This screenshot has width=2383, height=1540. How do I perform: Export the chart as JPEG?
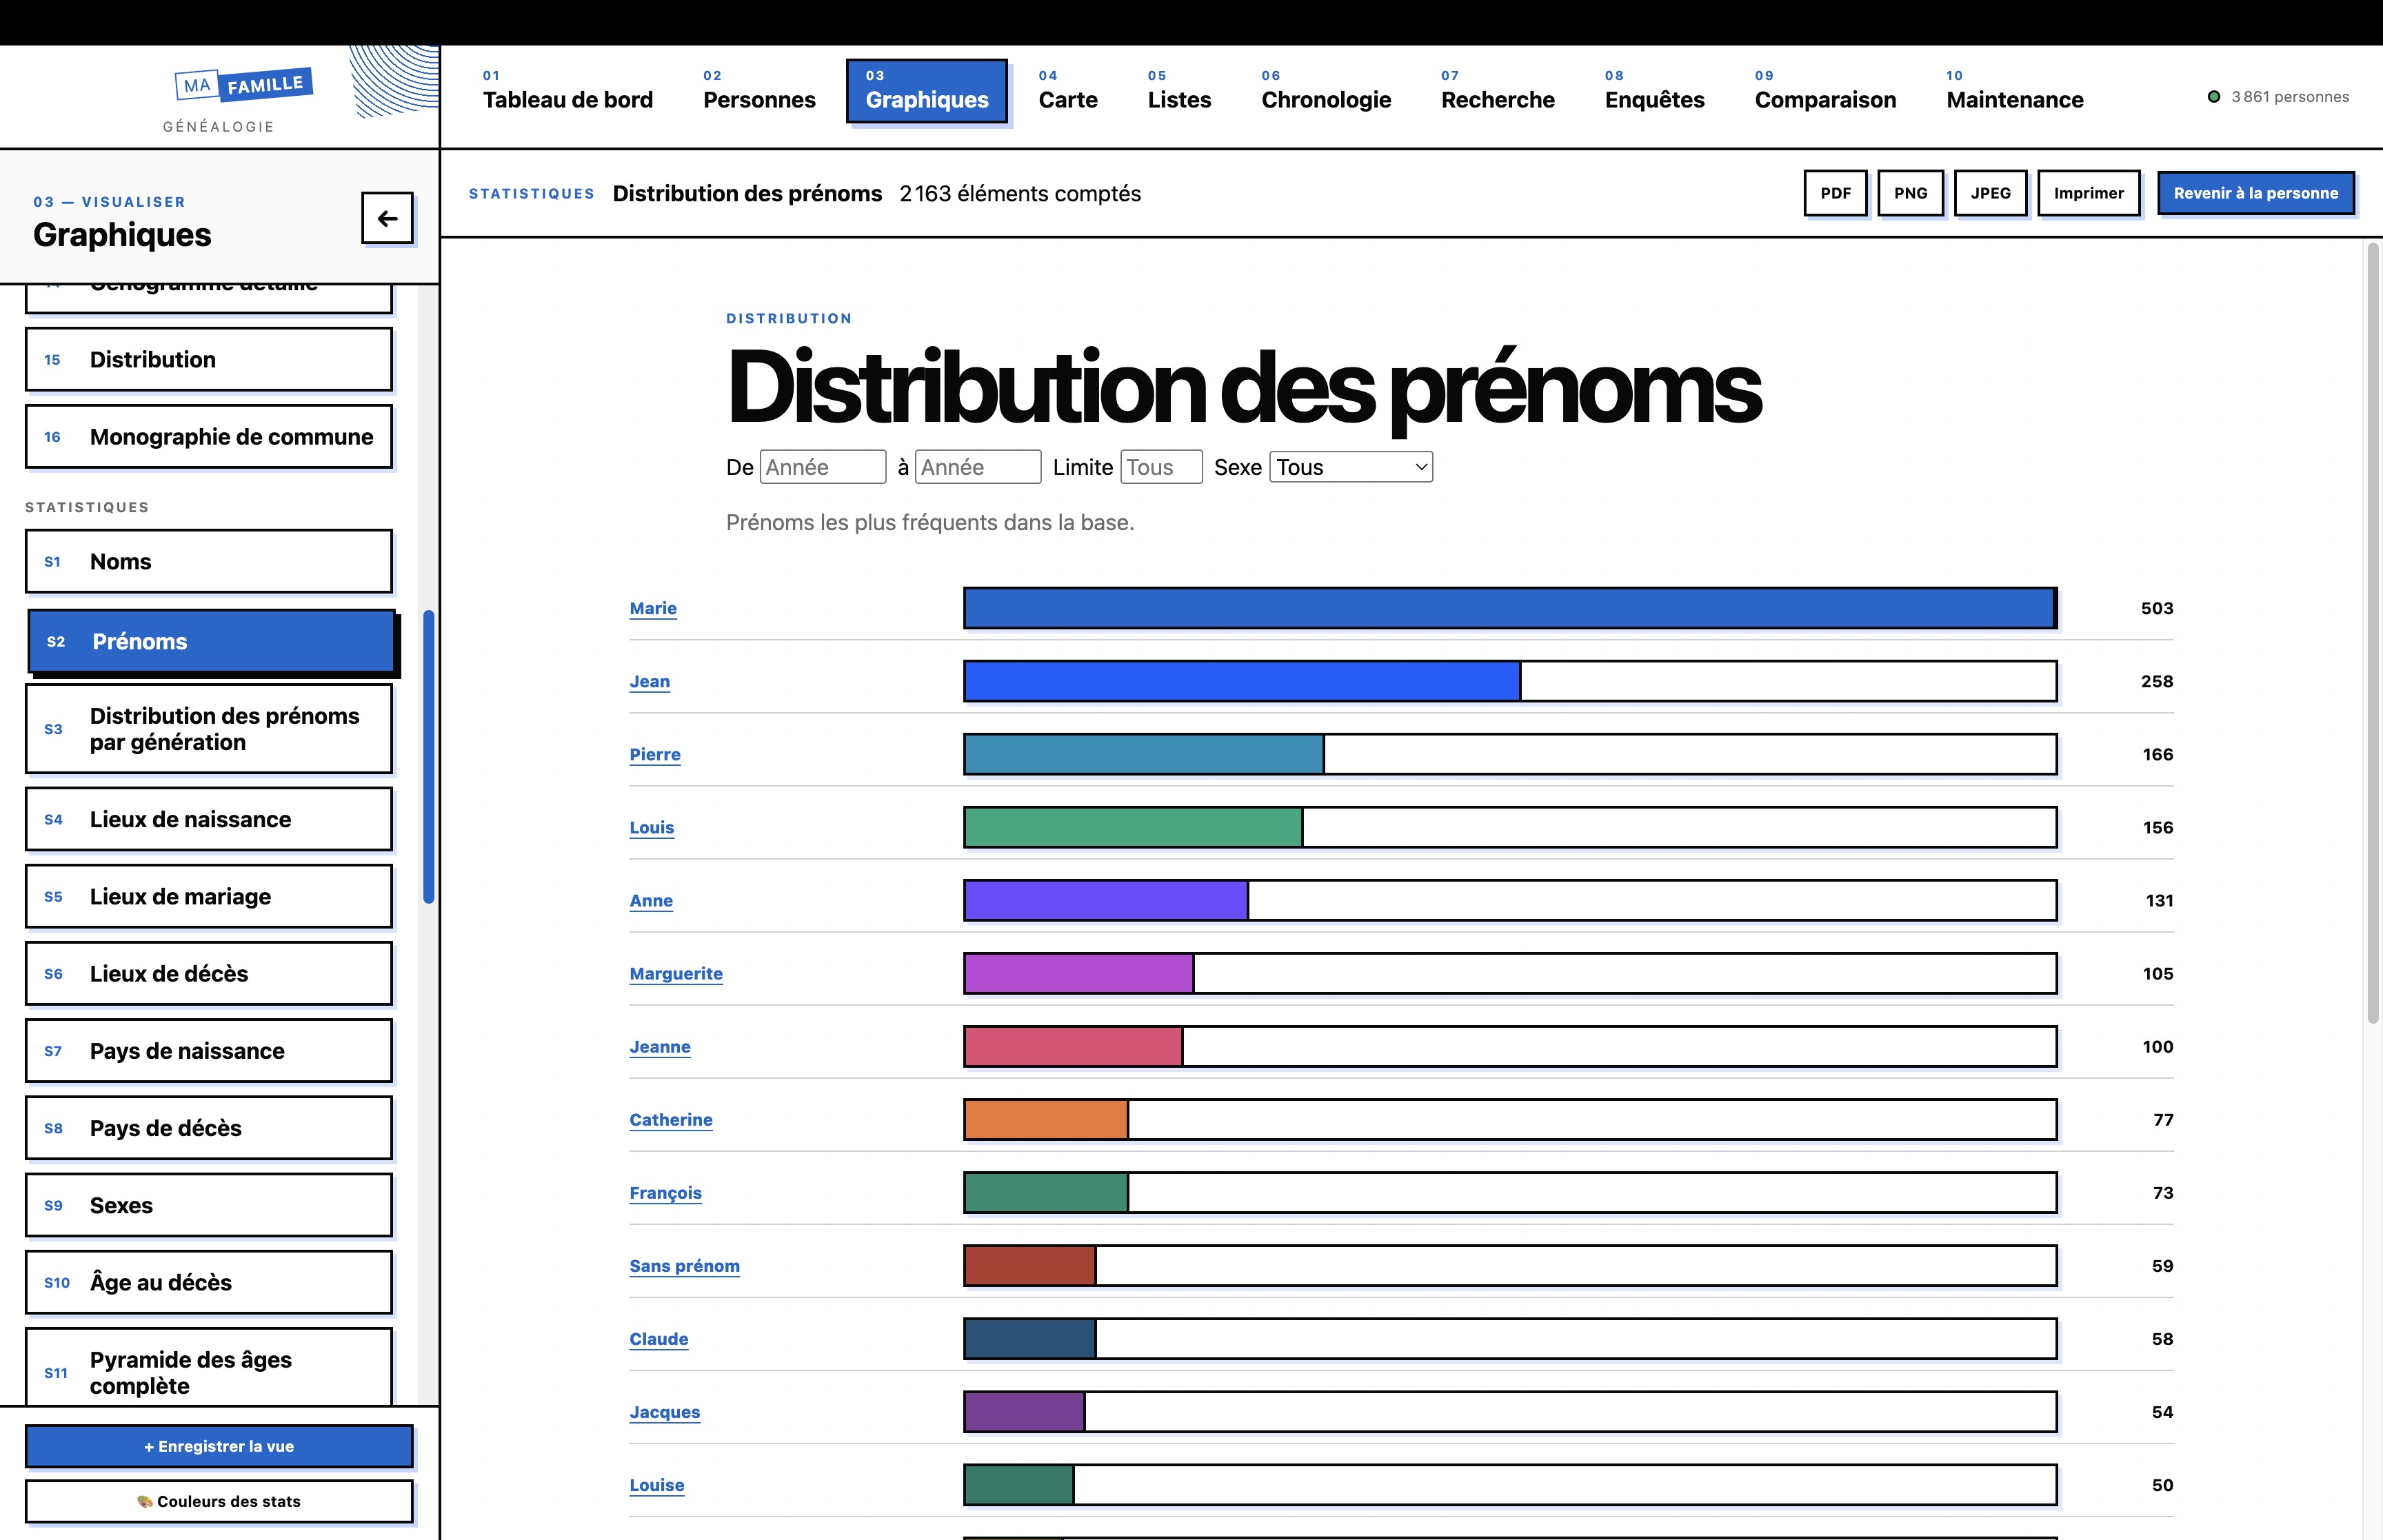1990,193
